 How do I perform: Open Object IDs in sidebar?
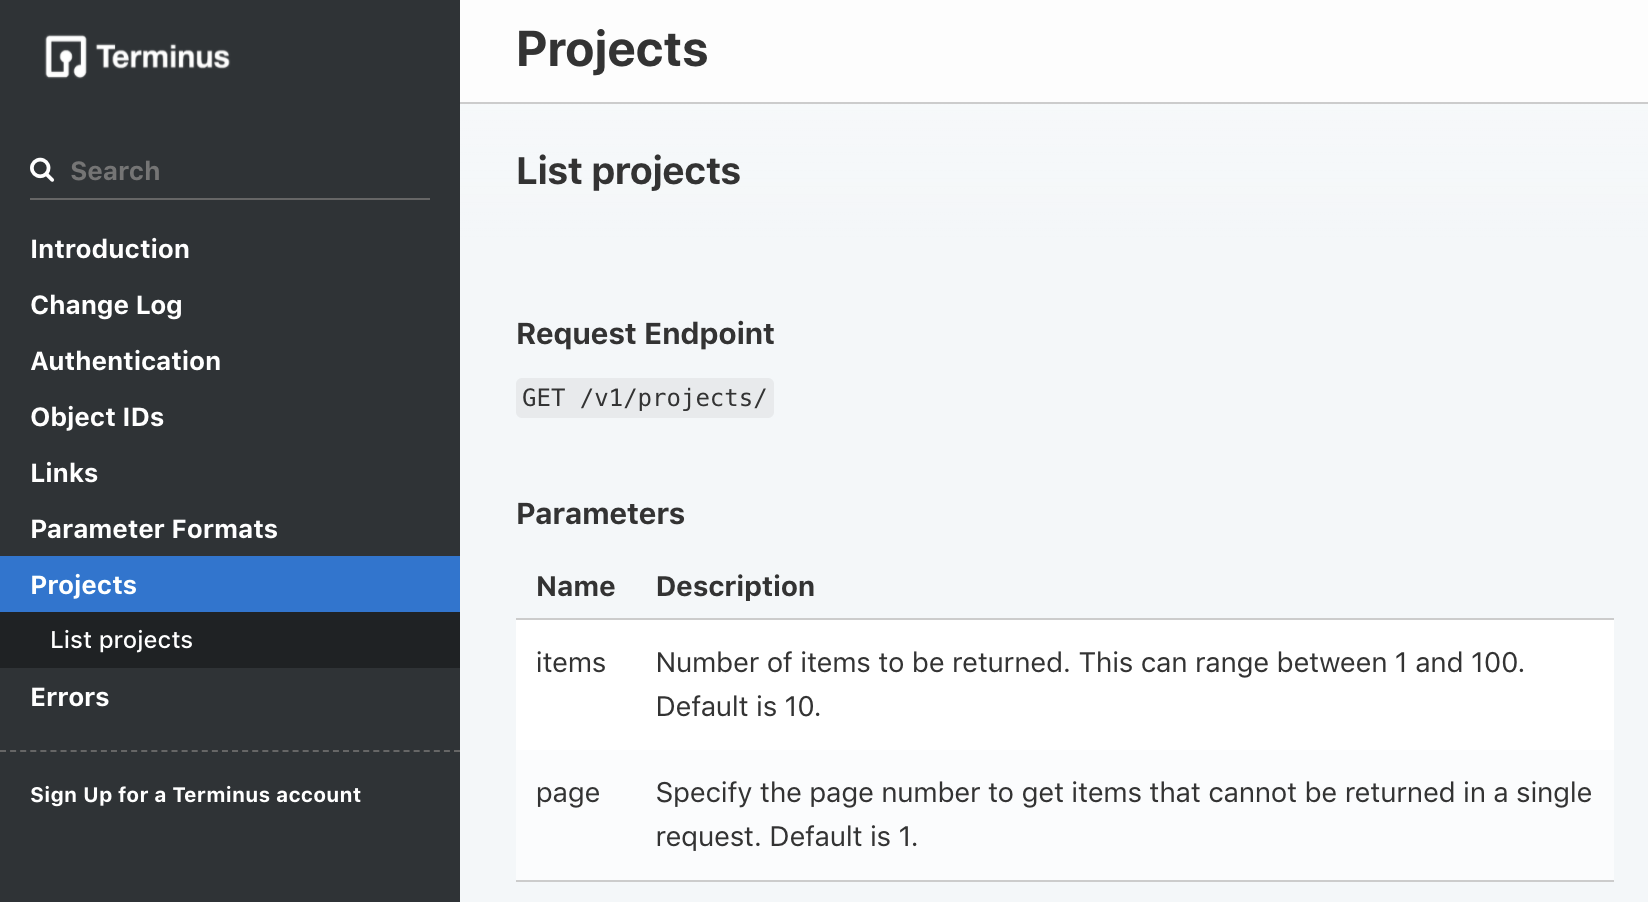coord(97,417)
